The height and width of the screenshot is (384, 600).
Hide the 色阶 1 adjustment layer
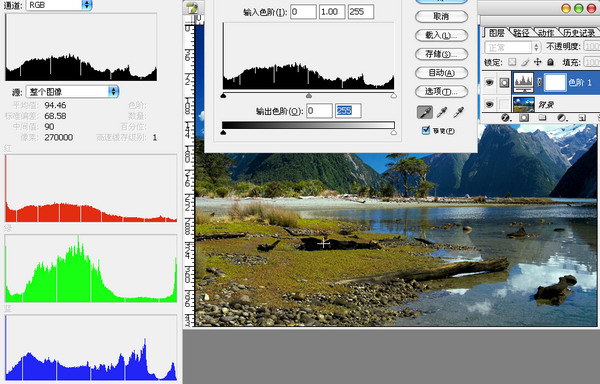coord(489,82)
